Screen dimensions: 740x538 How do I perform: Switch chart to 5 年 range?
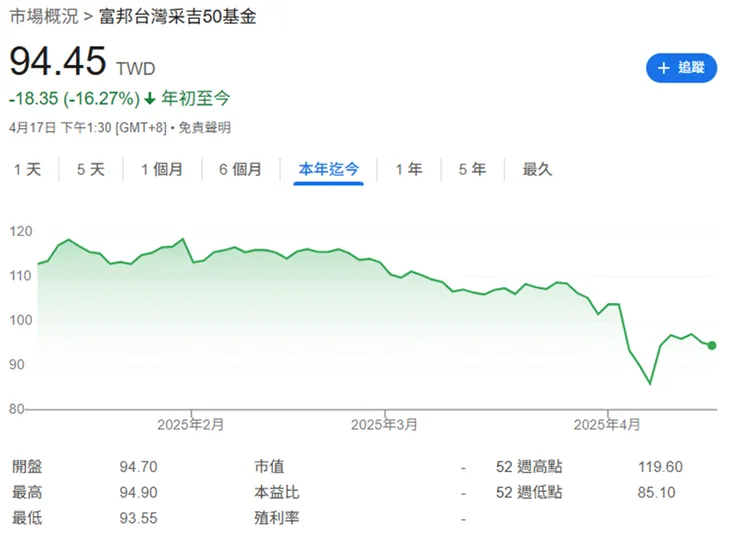click(x=472, y=169)
